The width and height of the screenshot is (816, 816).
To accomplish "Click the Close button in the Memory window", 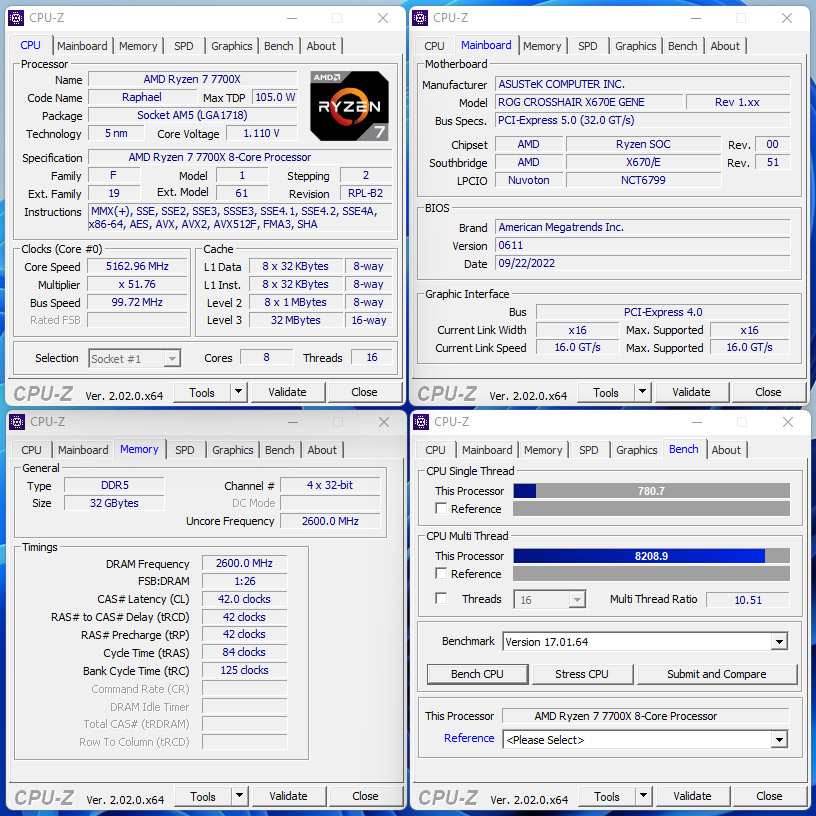I will coord(365,796).
